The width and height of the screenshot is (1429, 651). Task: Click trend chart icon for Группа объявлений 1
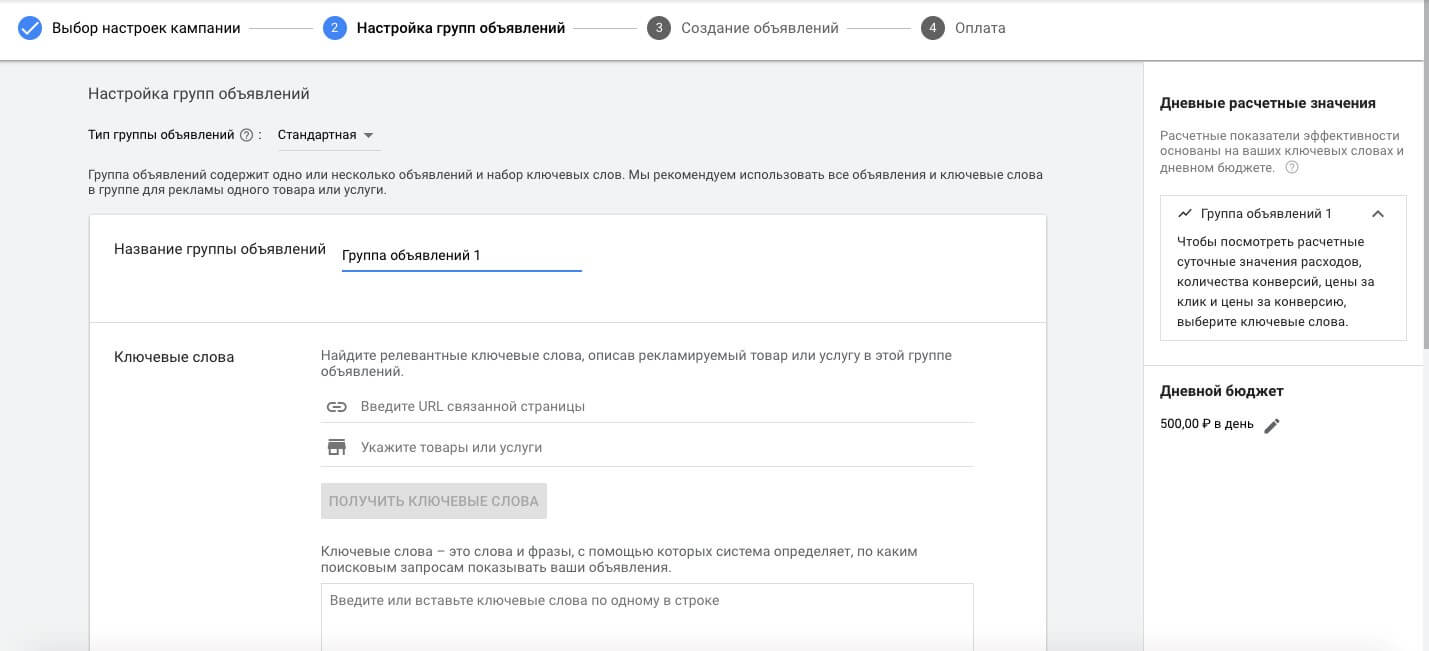click(1185, 214)
